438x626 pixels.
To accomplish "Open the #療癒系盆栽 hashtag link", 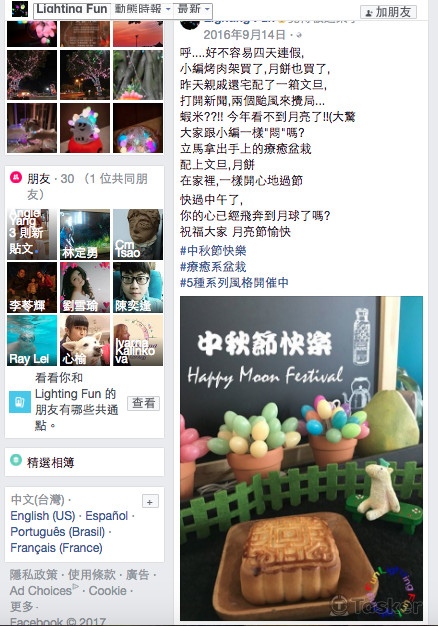I will tap(213, 267).
